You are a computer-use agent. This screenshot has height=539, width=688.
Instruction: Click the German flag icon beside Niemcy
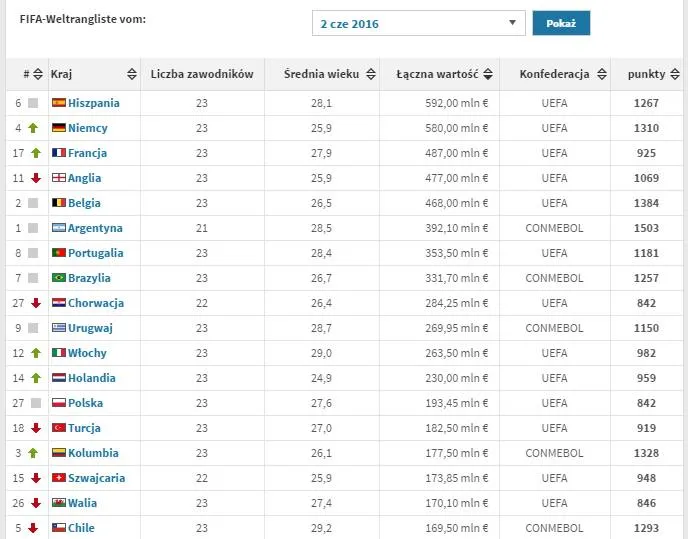pos(59,128)
